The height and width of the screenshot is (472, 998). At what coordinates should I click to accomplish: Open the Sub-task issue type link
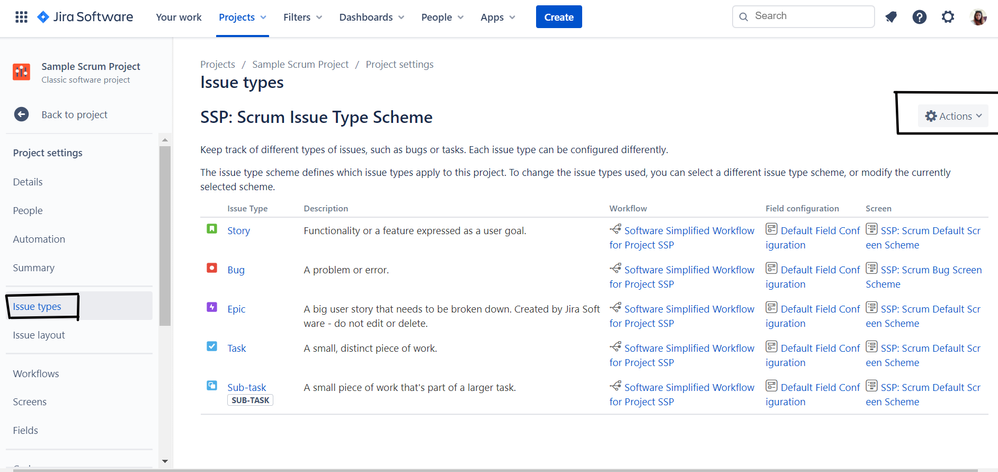(246, 387)
